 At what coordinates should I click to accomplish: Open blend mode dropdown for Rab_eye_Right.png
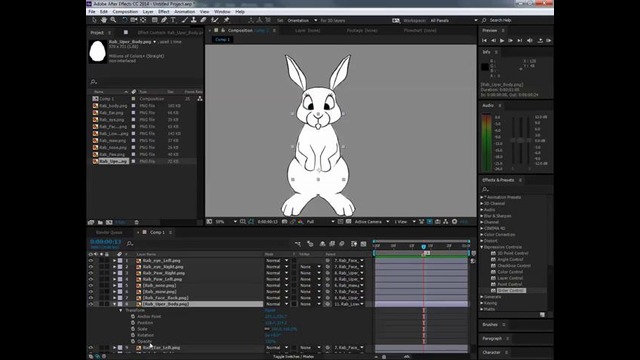[277, 267]
